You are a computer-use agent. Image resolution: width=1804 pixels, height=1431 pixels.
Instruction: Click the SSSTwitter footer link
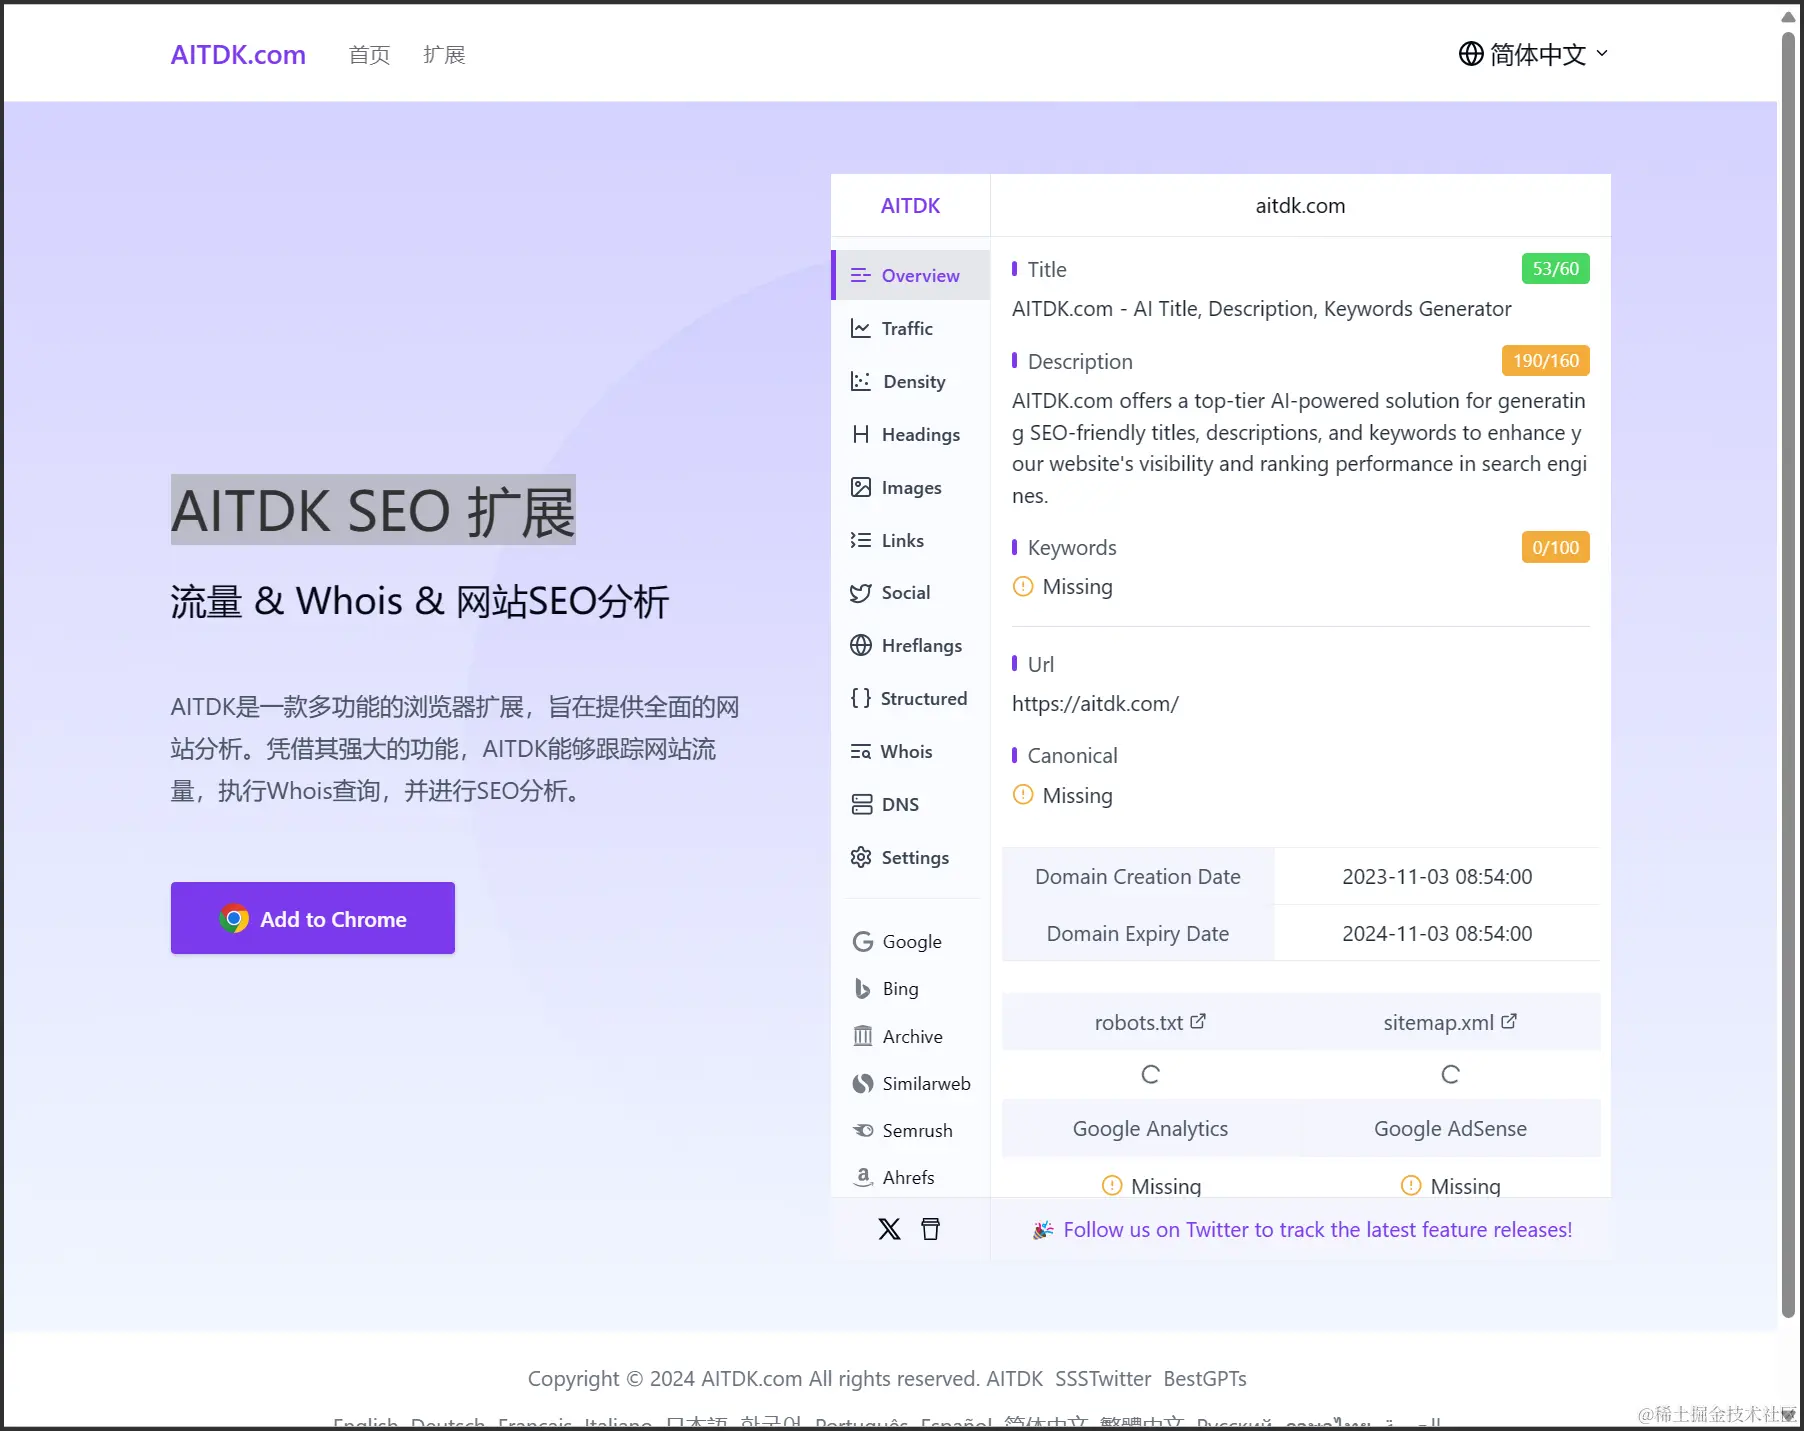click(x=1103, y=1378)
